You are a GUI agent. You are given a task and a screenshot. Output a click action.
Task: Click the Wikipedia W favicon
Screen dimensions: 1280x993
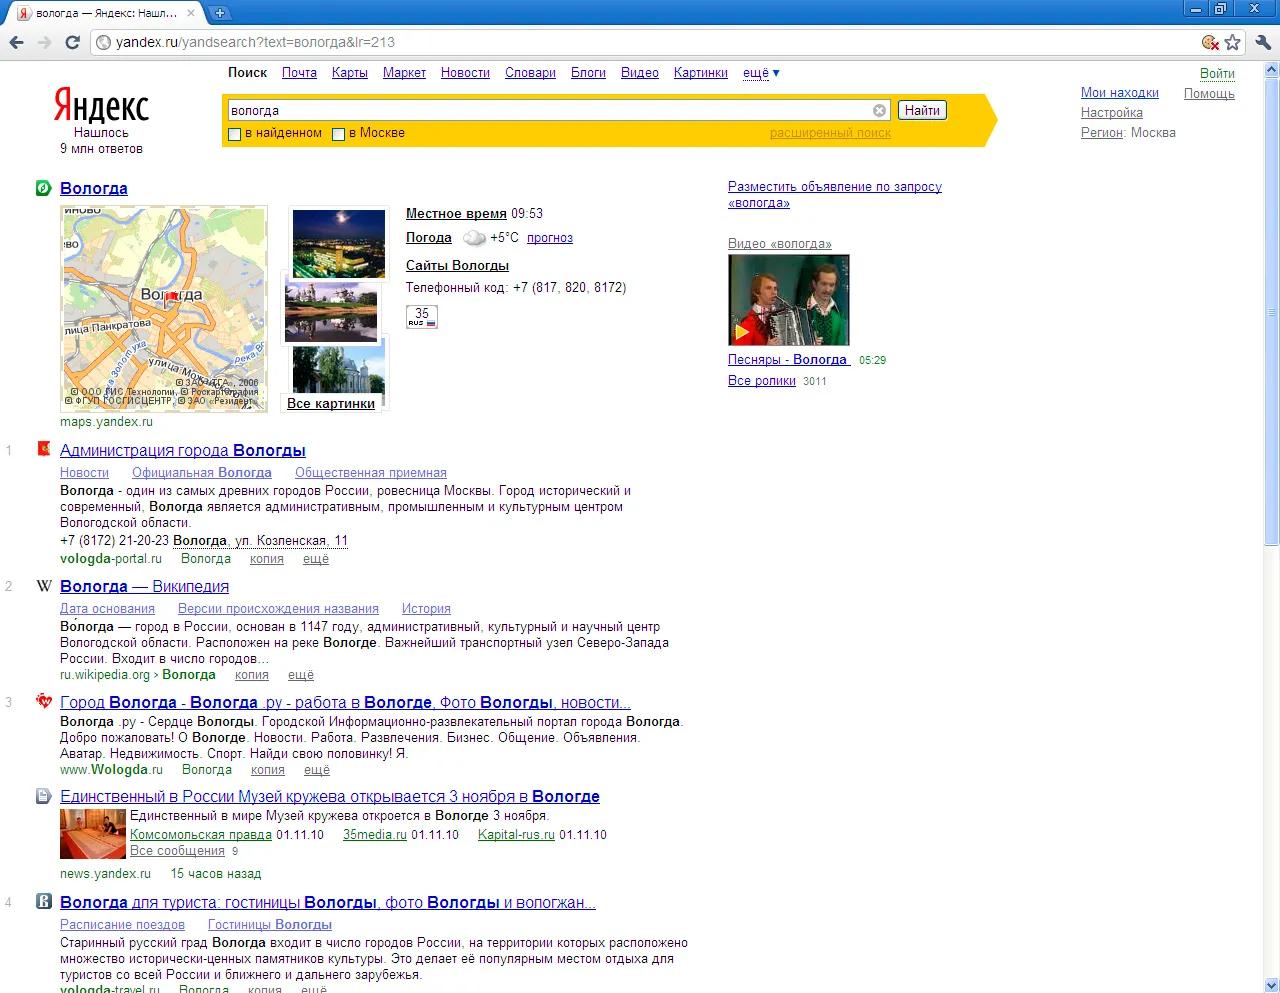pyautogui.click(x=44, y=586)
